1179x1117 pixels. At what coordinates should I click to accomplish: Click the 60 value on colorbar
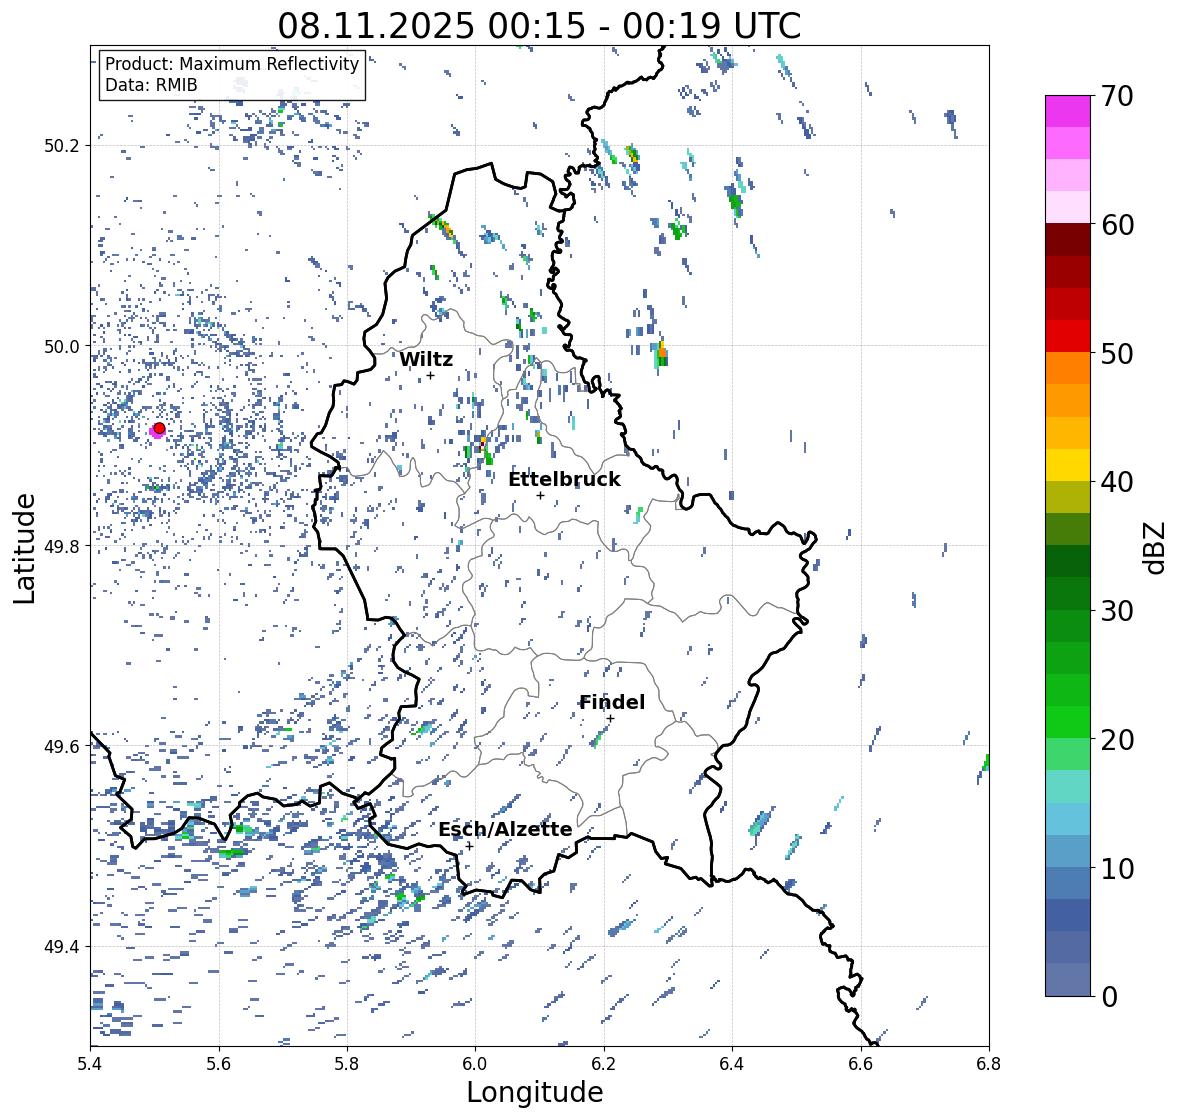(x=1117, y=225)
